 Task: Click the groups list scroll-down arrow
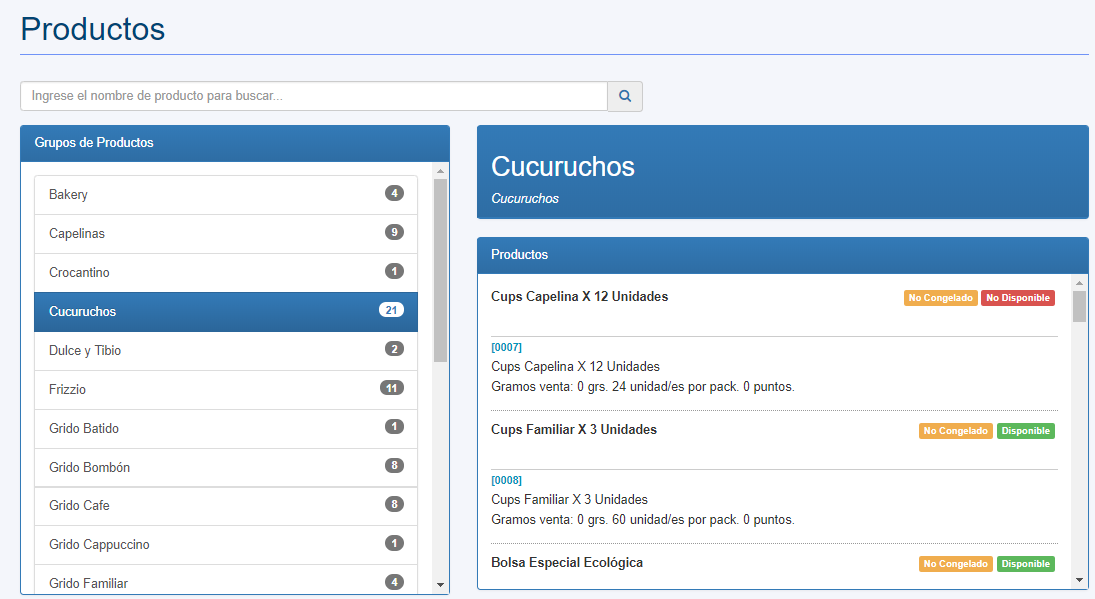pyautogui.click(x=440, y=585)
